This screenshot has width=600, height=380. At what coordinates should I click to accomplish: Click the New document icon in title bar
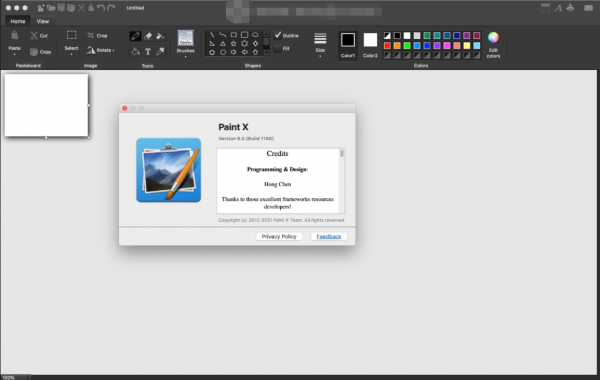click(x=40, y=8)
